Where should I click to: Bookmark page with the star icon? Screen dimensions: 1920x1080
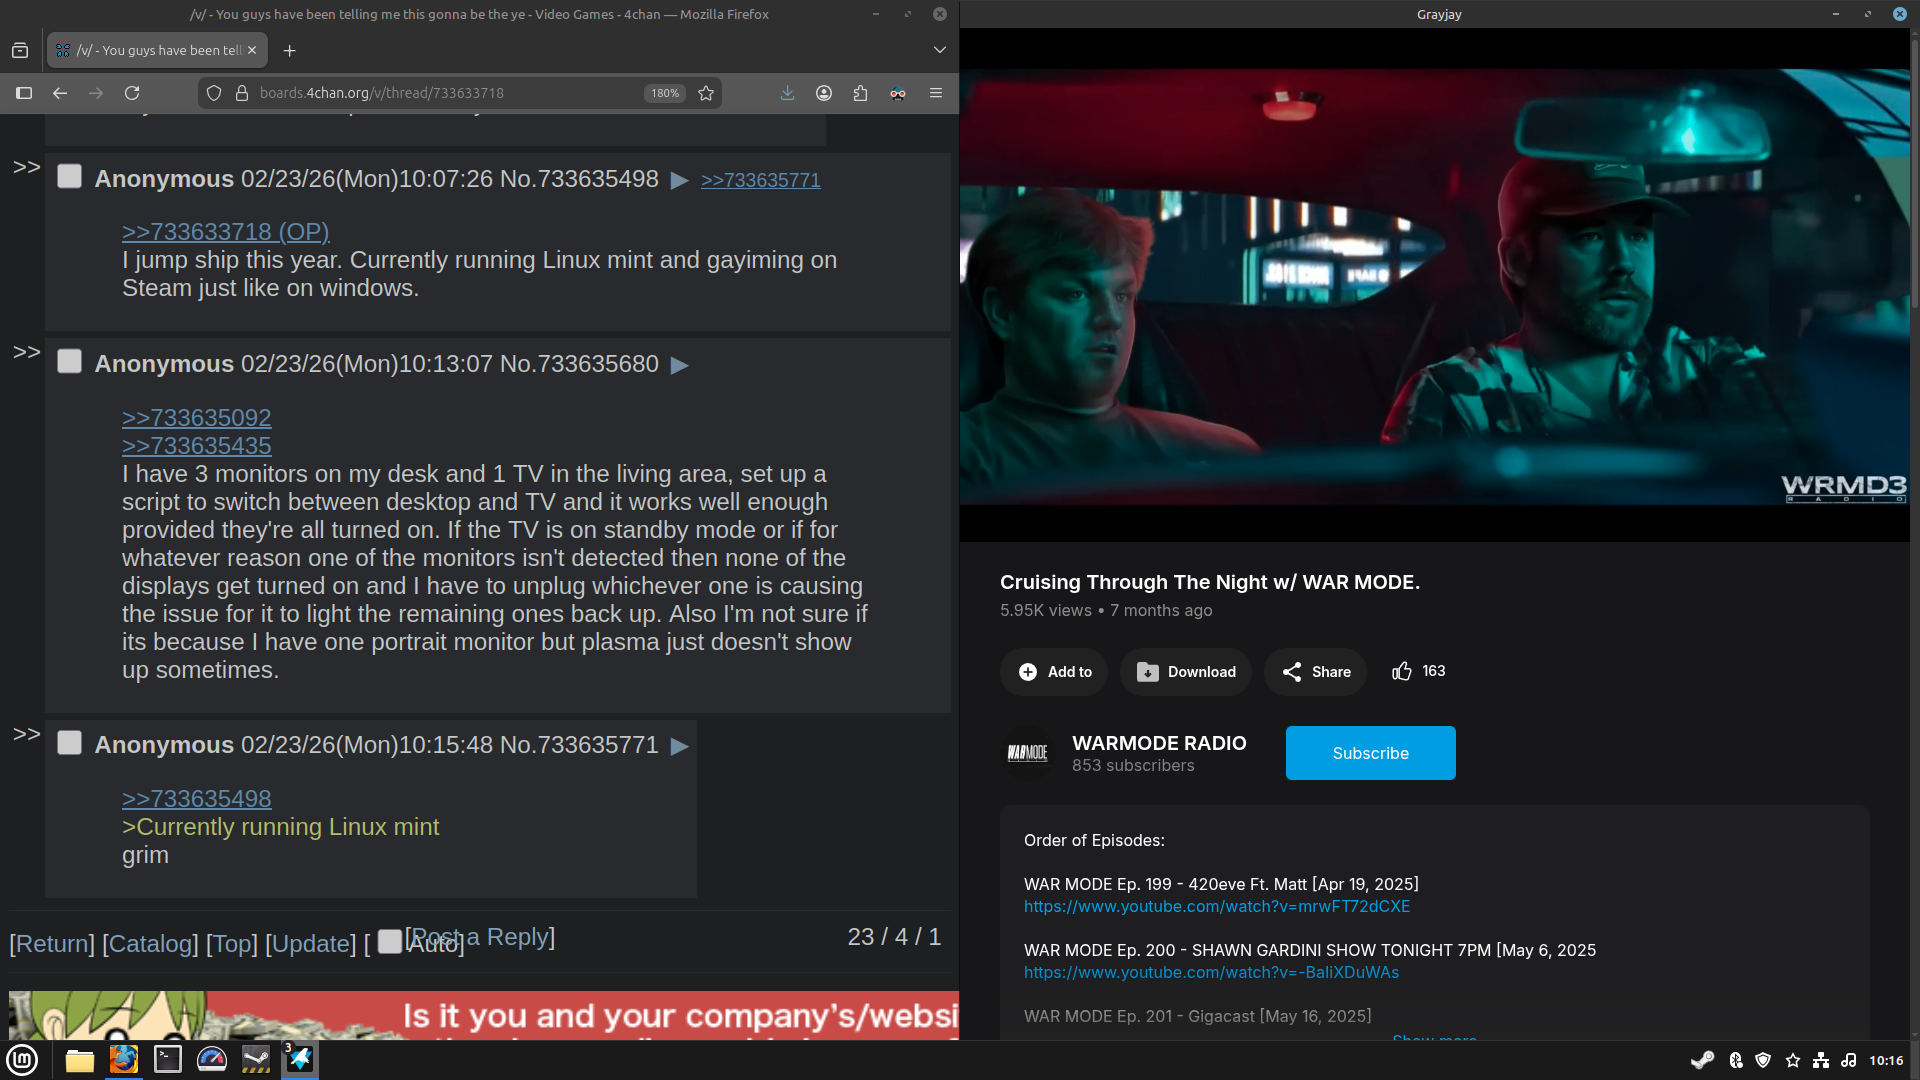pos(706,93)
